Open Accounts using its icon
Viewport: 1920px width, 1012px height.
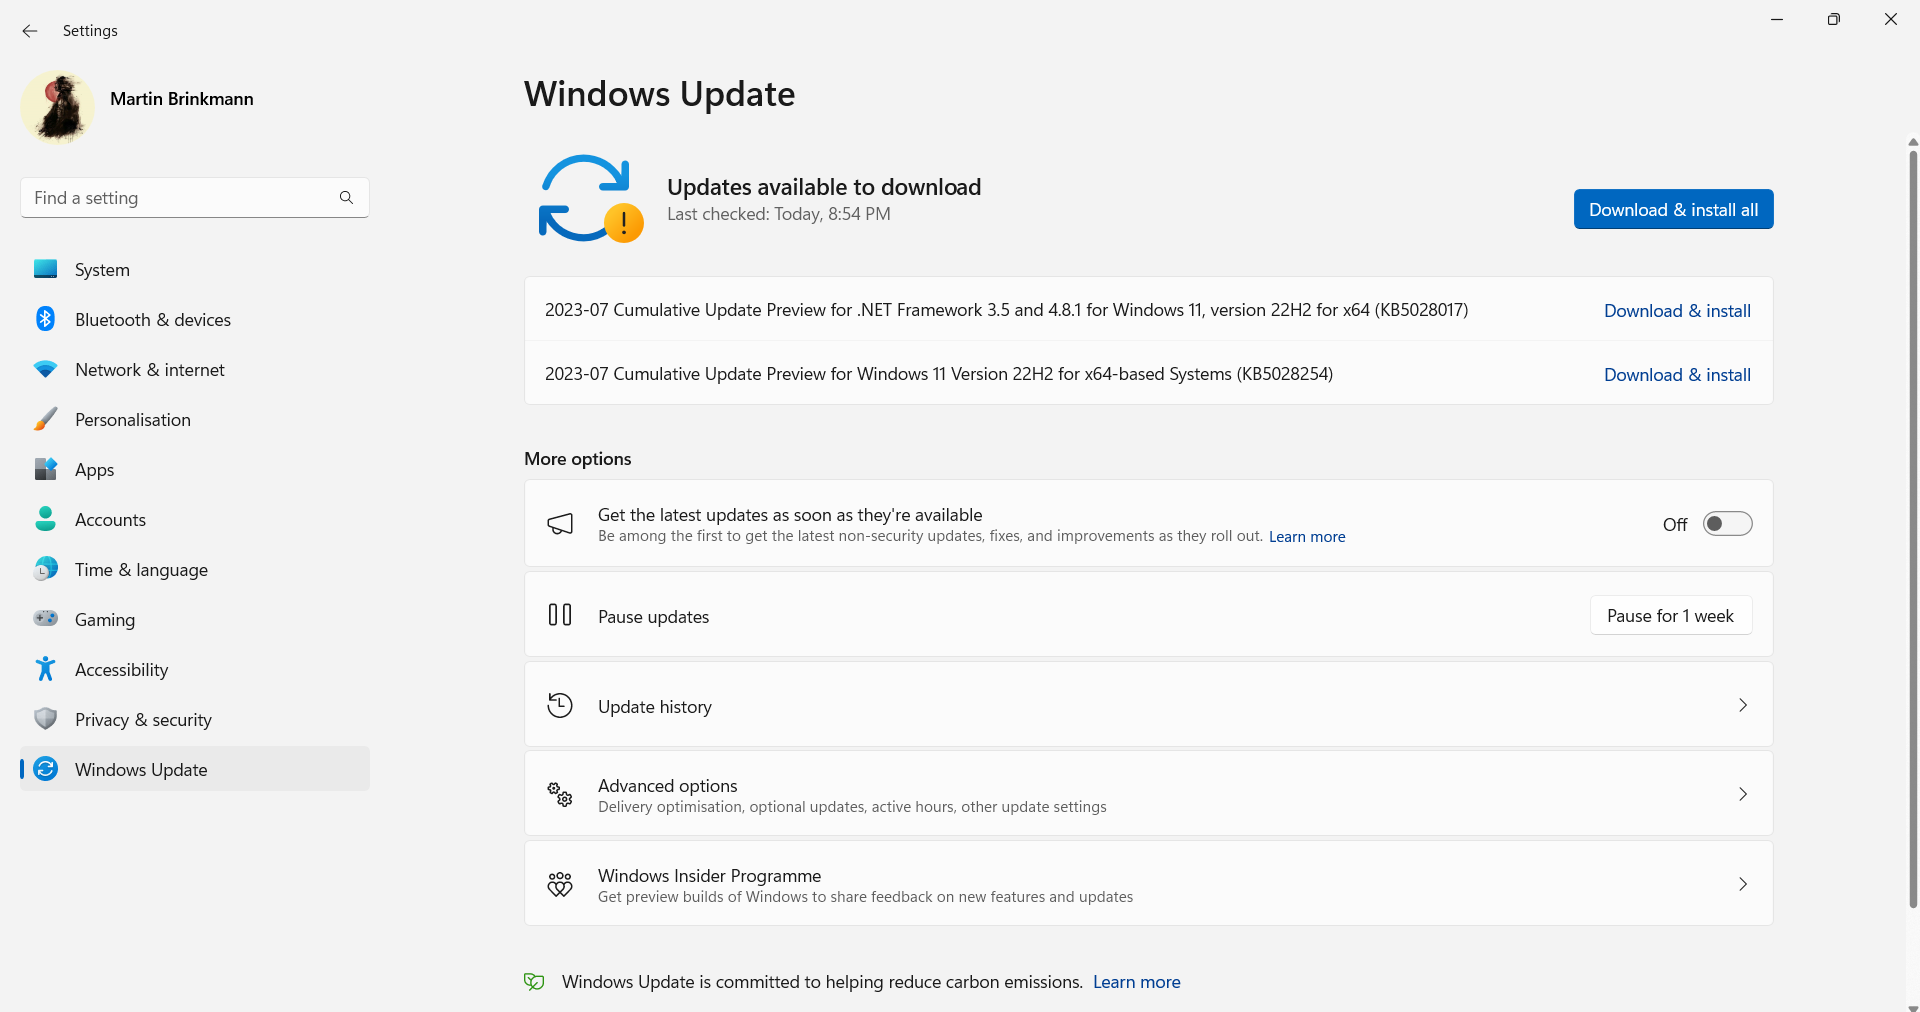coord(45,519)
